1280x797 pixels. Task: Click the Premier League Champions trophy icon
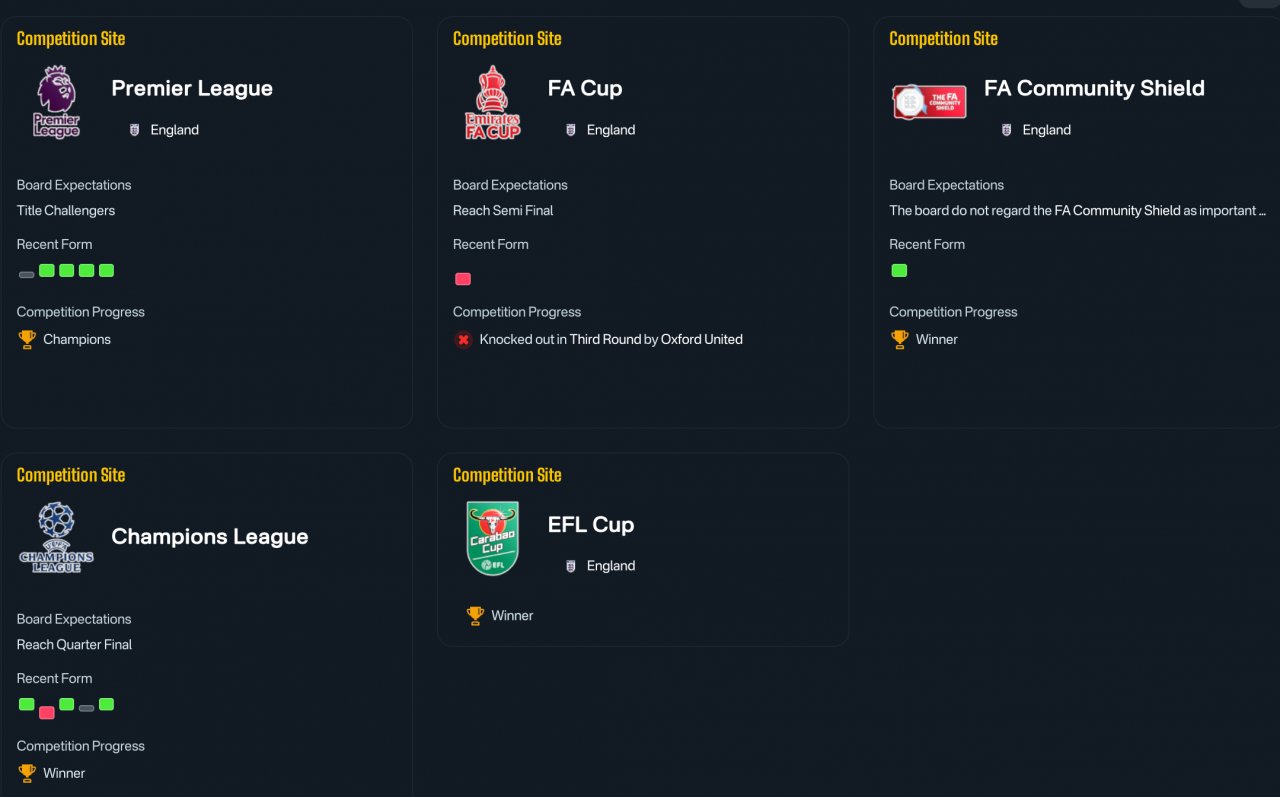[x=27, y=339]
